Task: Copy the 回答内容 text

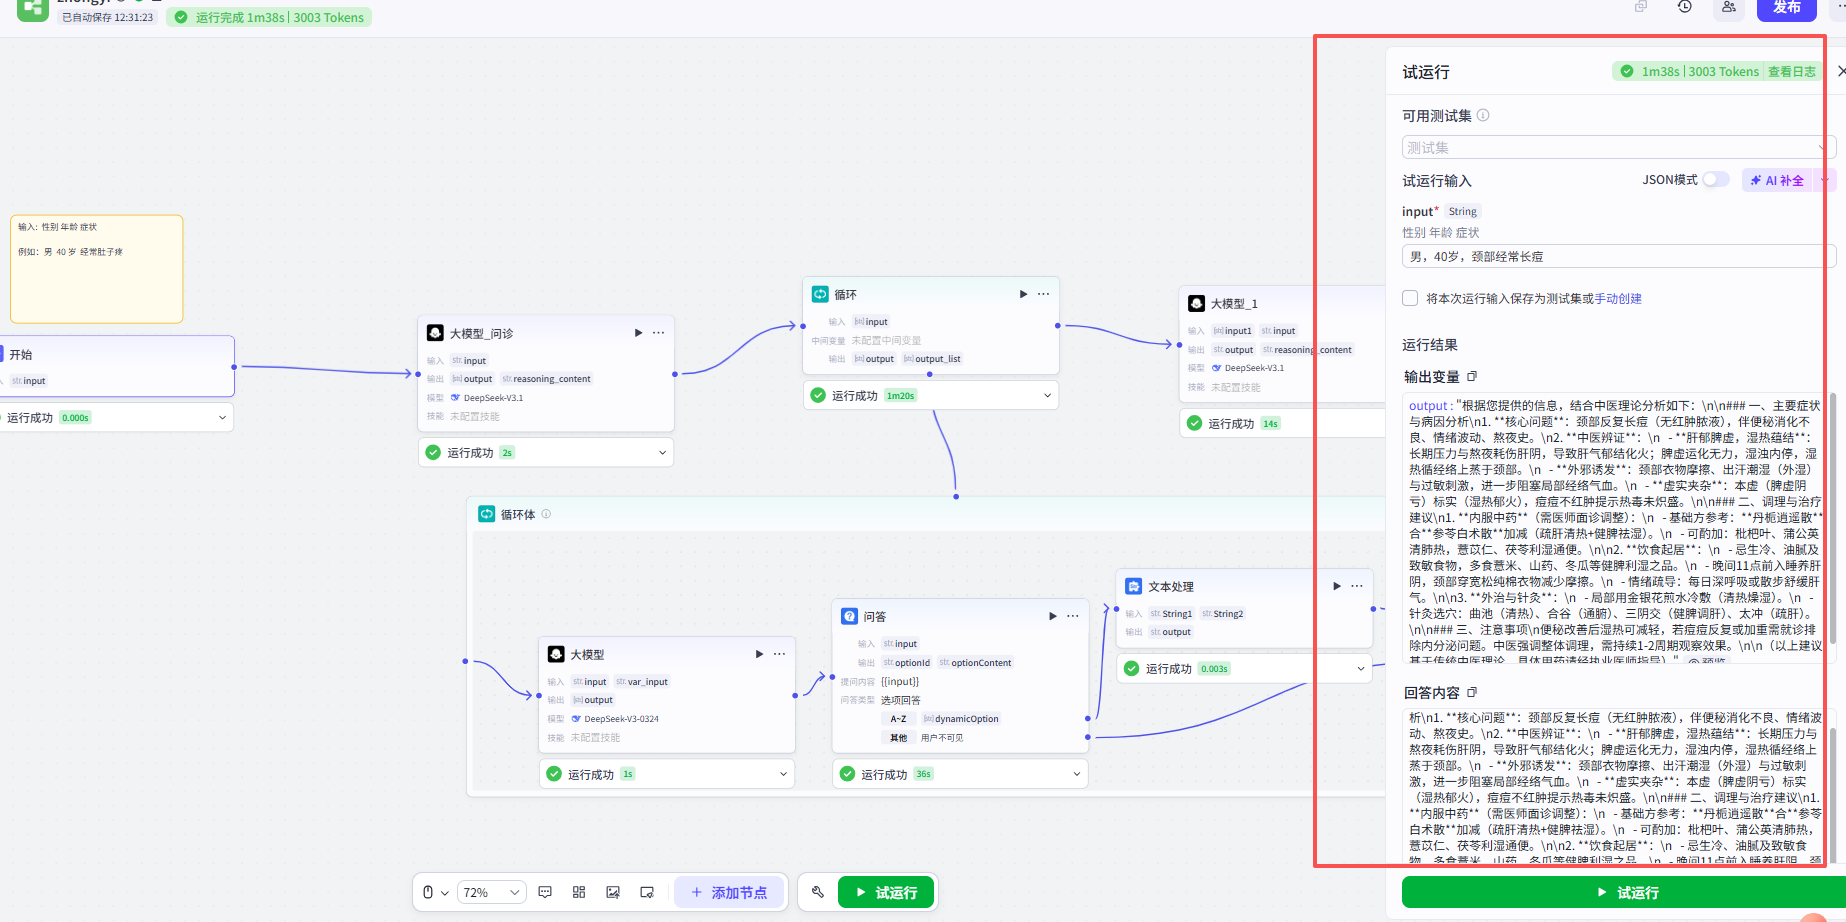Action: [1472, 692]
